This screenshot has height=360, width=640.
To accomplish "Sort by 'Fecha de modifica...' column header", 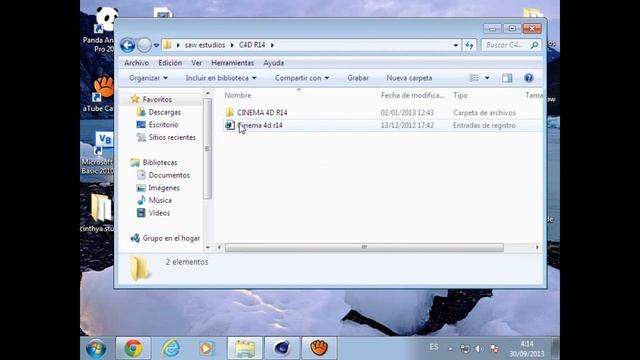I will [x=413, y=95].
